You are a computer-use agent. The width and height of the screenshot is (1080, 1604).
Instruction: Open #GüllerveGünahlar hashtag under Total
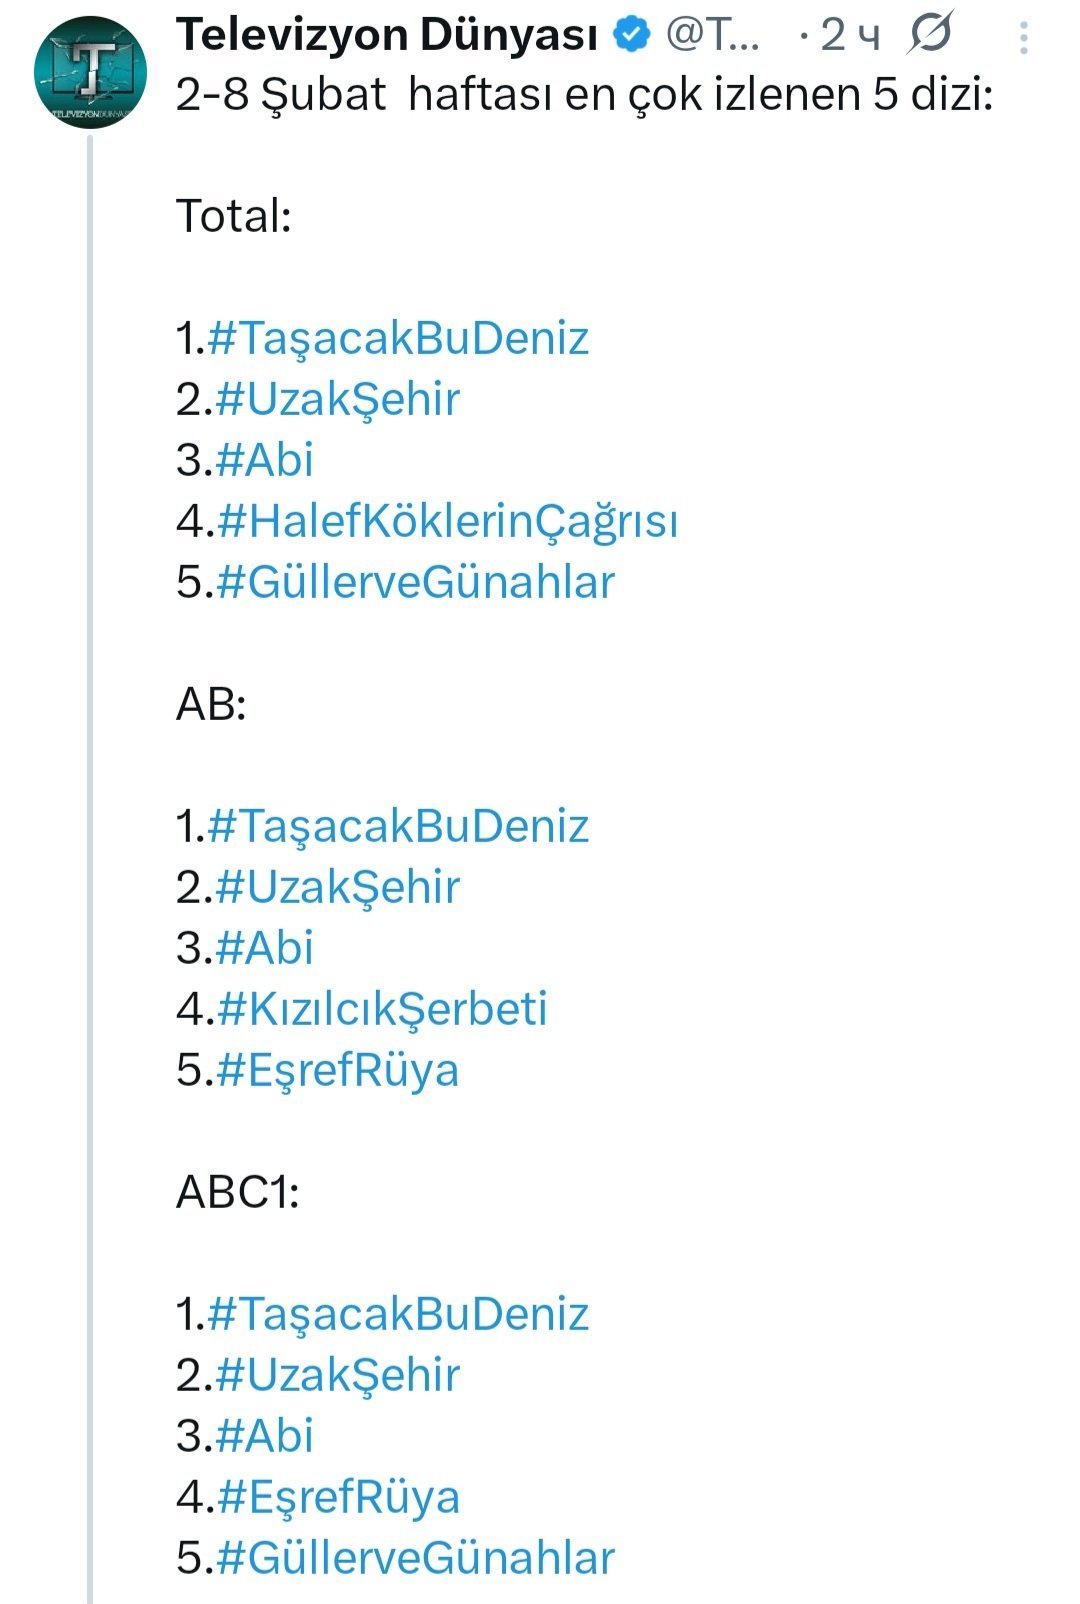415,582
